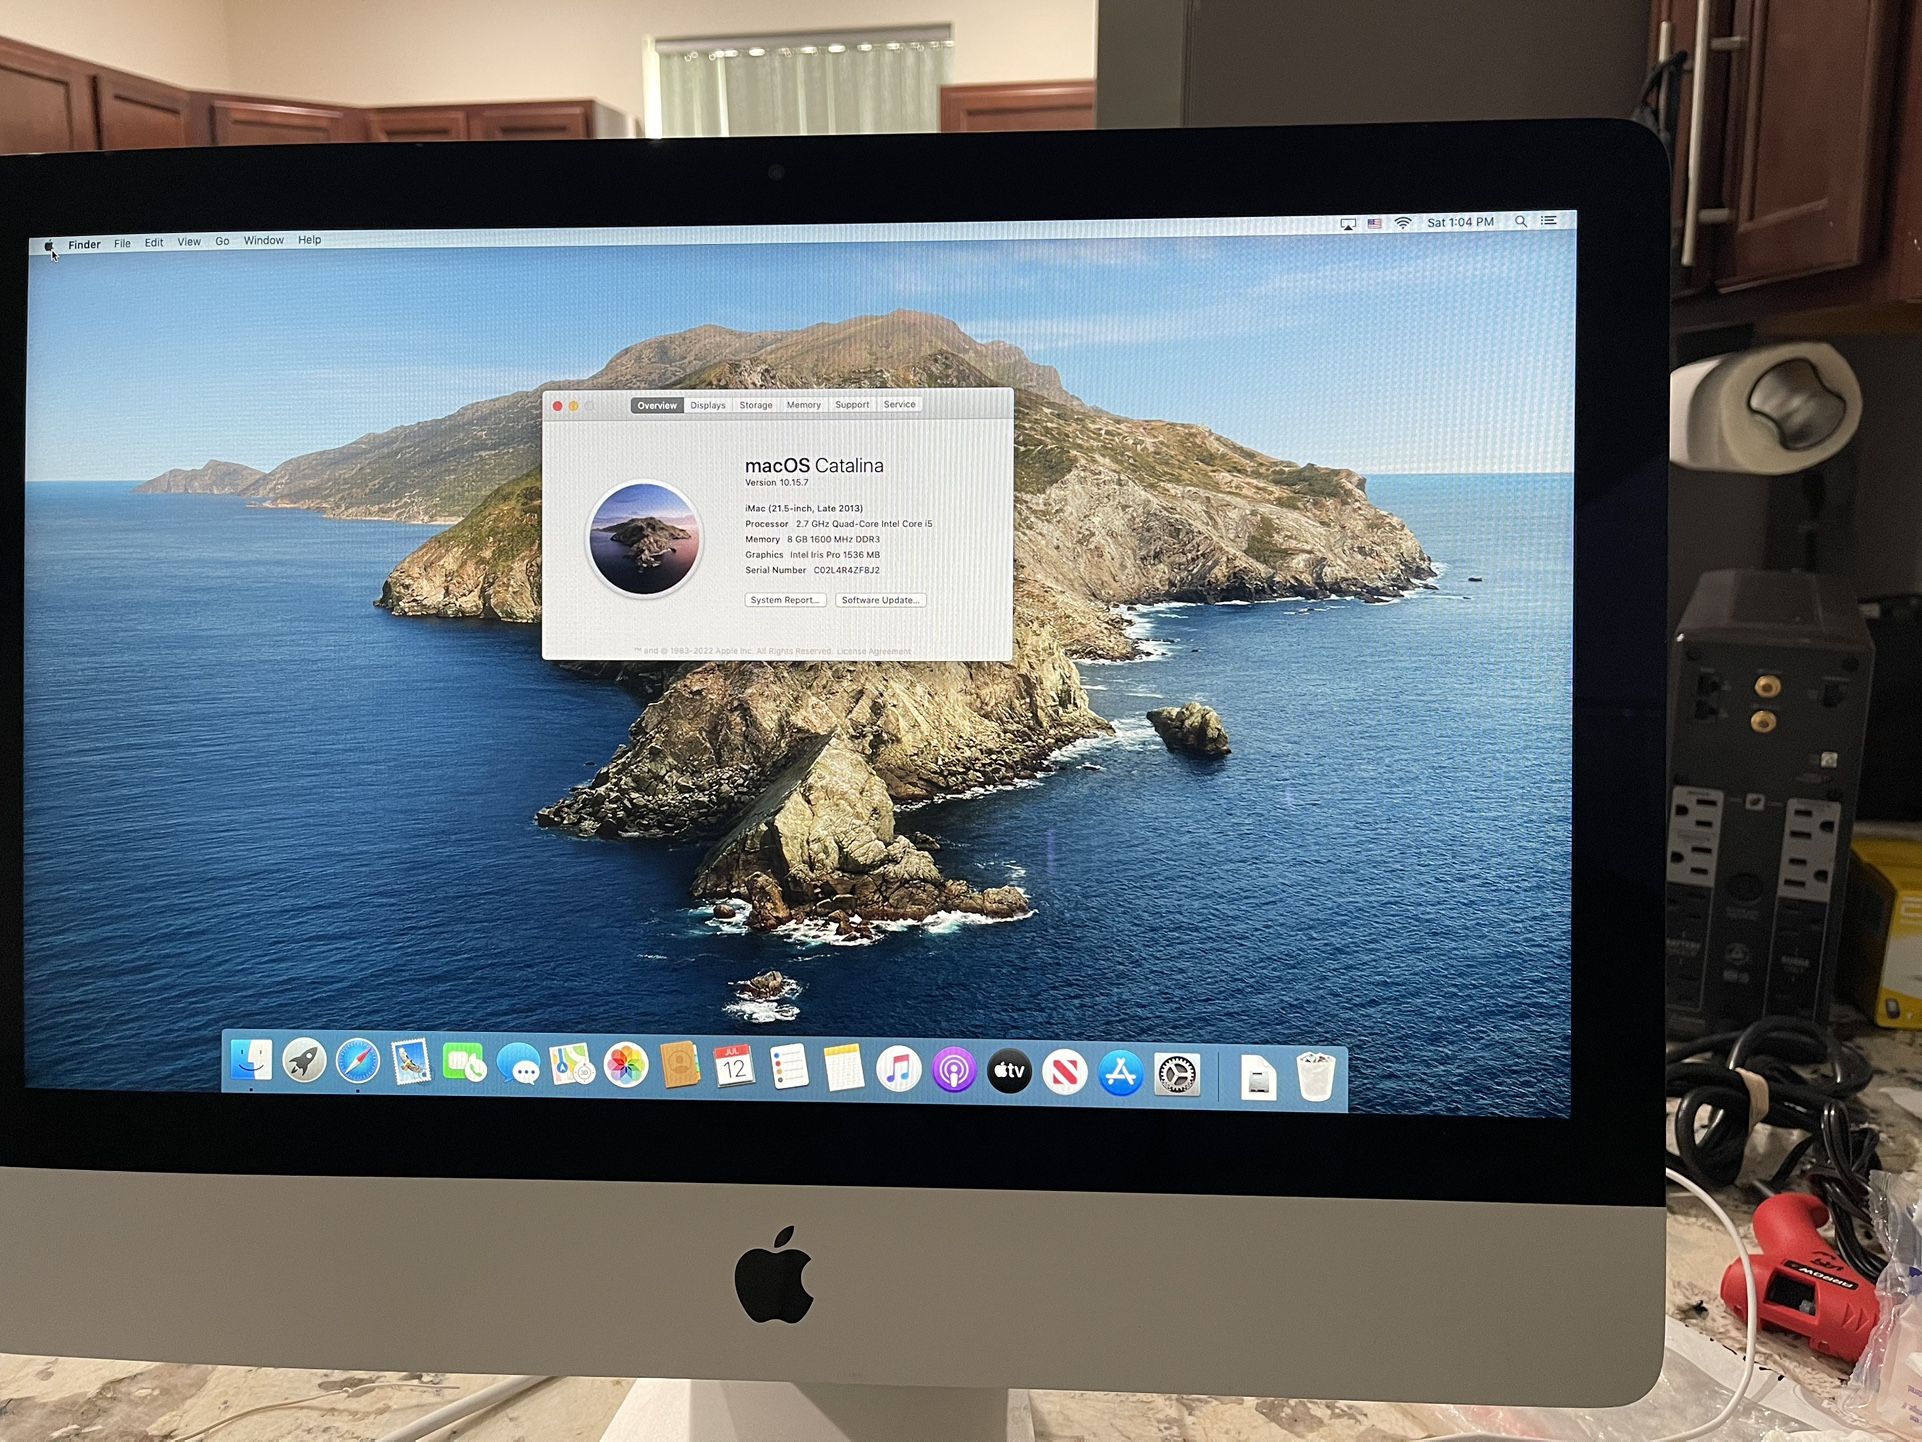Screen dimensions: 1922x1442
Task: Click the AirPlay display icon in menu bar
Action: click(x=1348, y=224)
